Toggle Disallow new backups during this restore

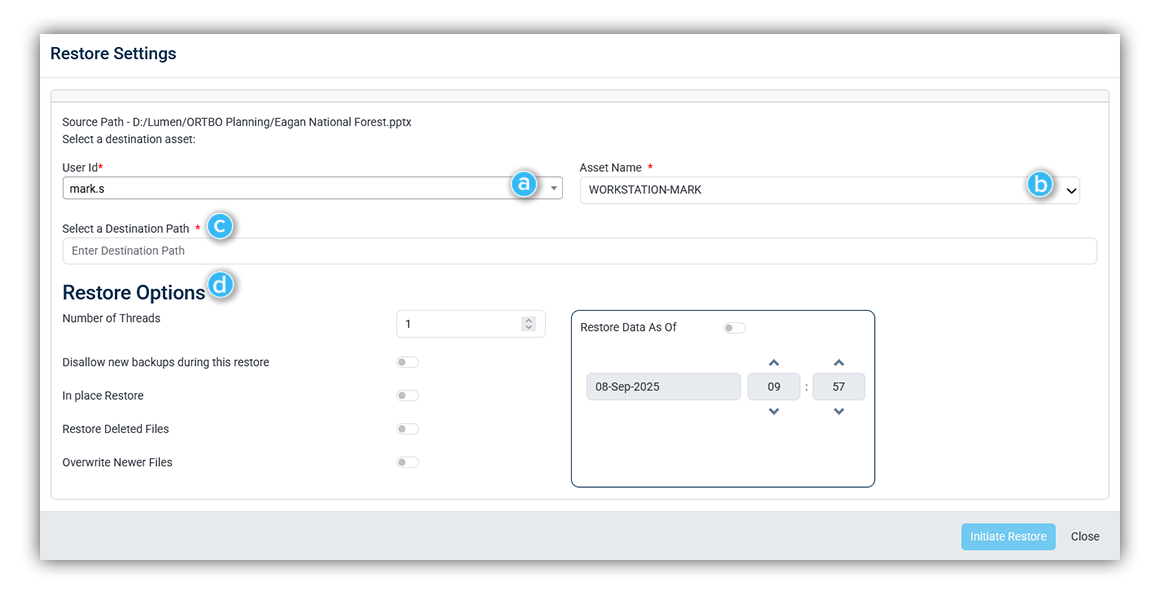point(408,362)
